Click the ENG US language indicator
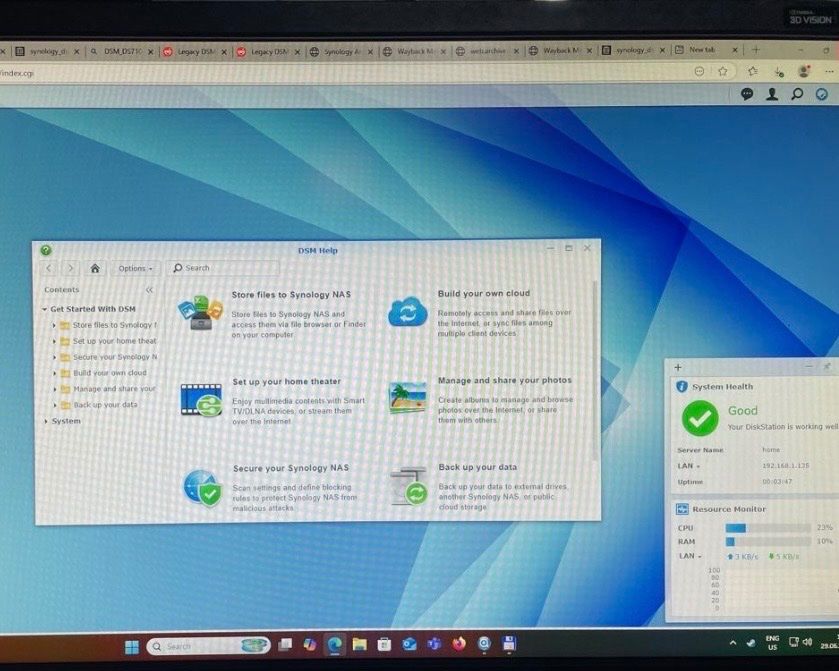 772,643
